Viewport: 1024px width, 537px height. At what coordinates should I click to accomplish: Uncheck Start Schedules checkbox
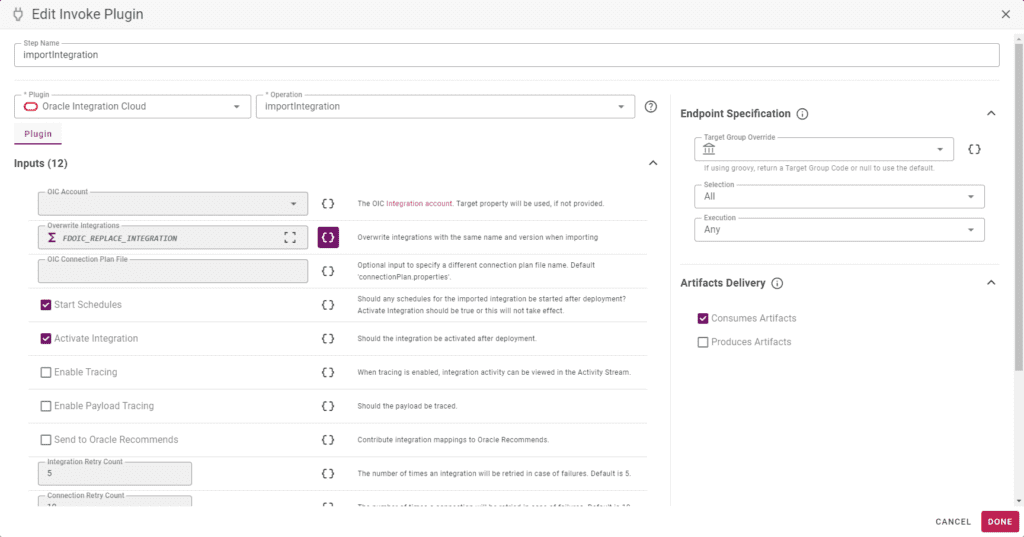(46, 305)
